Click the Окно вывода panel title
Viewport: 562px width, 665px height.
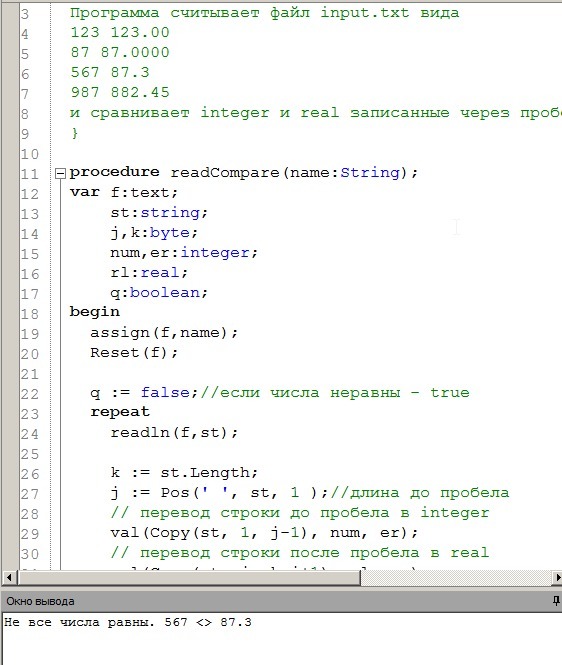click(40, 601)
